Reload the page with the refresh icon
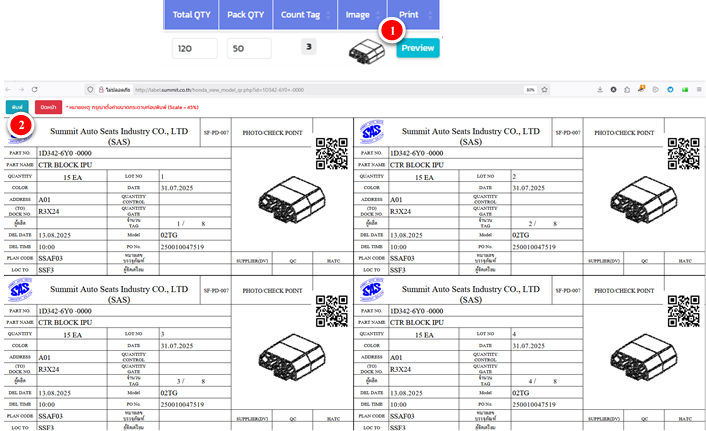Viewport: 706px width, 431px height. (x=35, y=89)
